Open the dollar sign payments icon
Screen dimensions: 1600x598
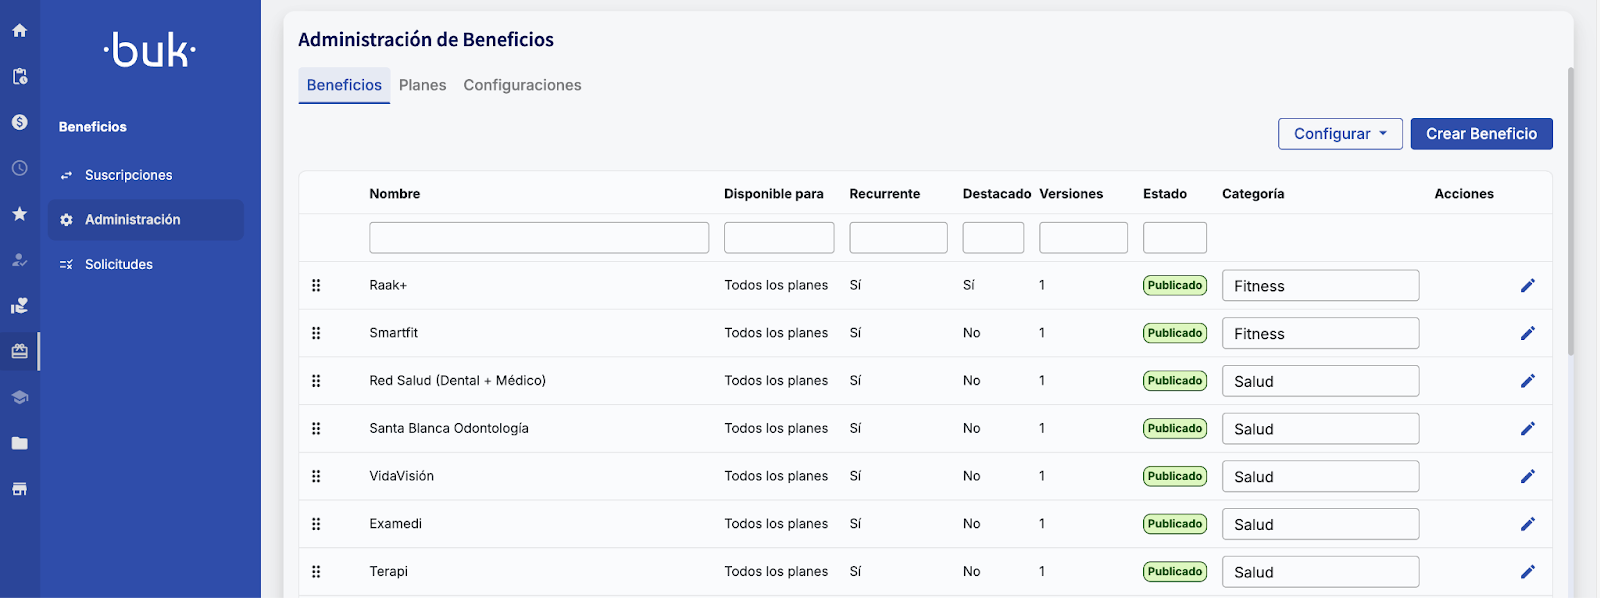(x=19, y=122)
